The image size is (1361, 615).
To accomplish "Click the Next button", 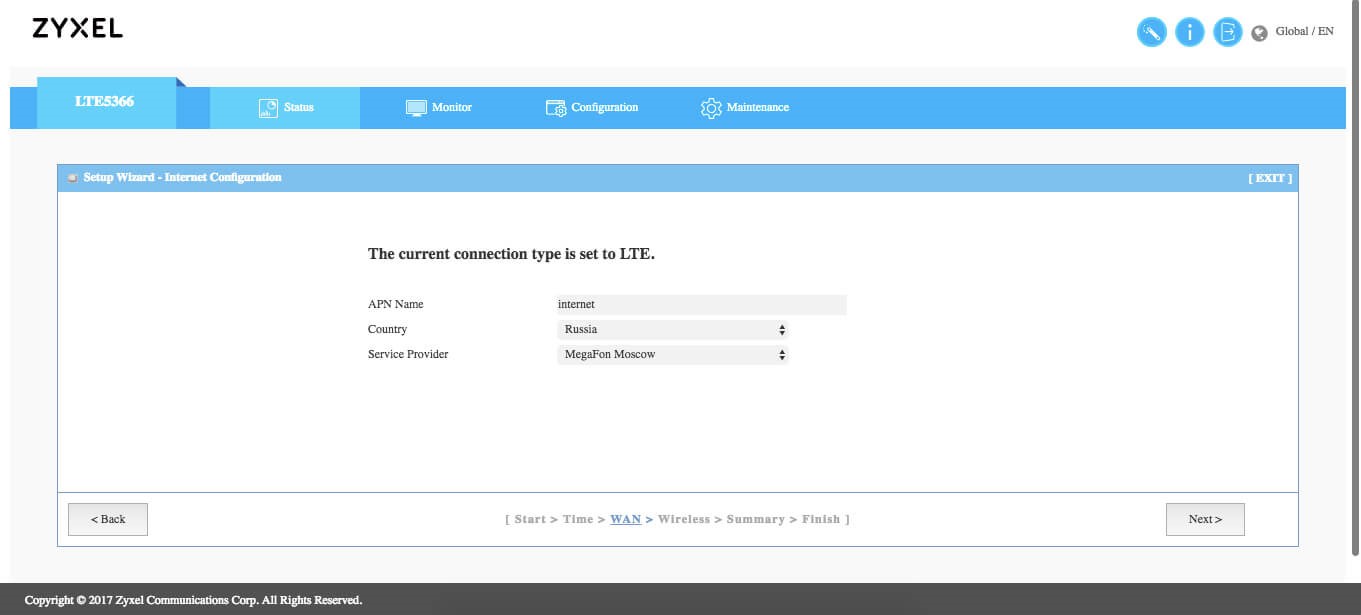I will [x=1205, y=519].
